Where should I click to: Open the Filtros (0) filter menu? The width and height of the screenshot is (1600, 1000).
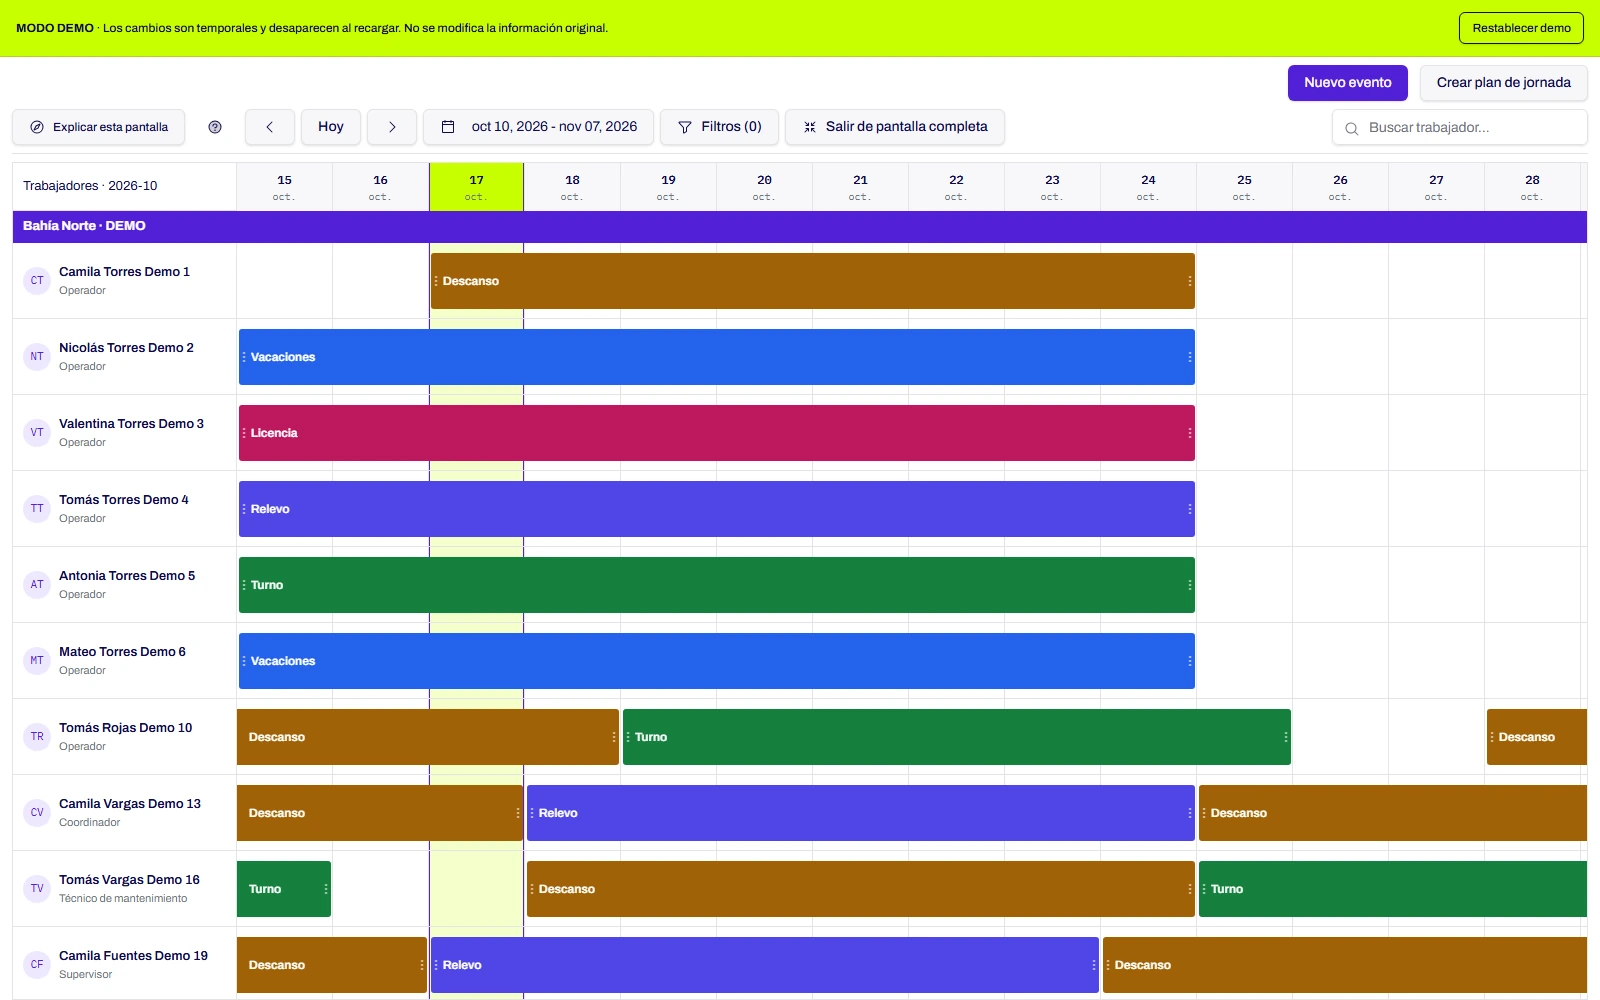720,127
